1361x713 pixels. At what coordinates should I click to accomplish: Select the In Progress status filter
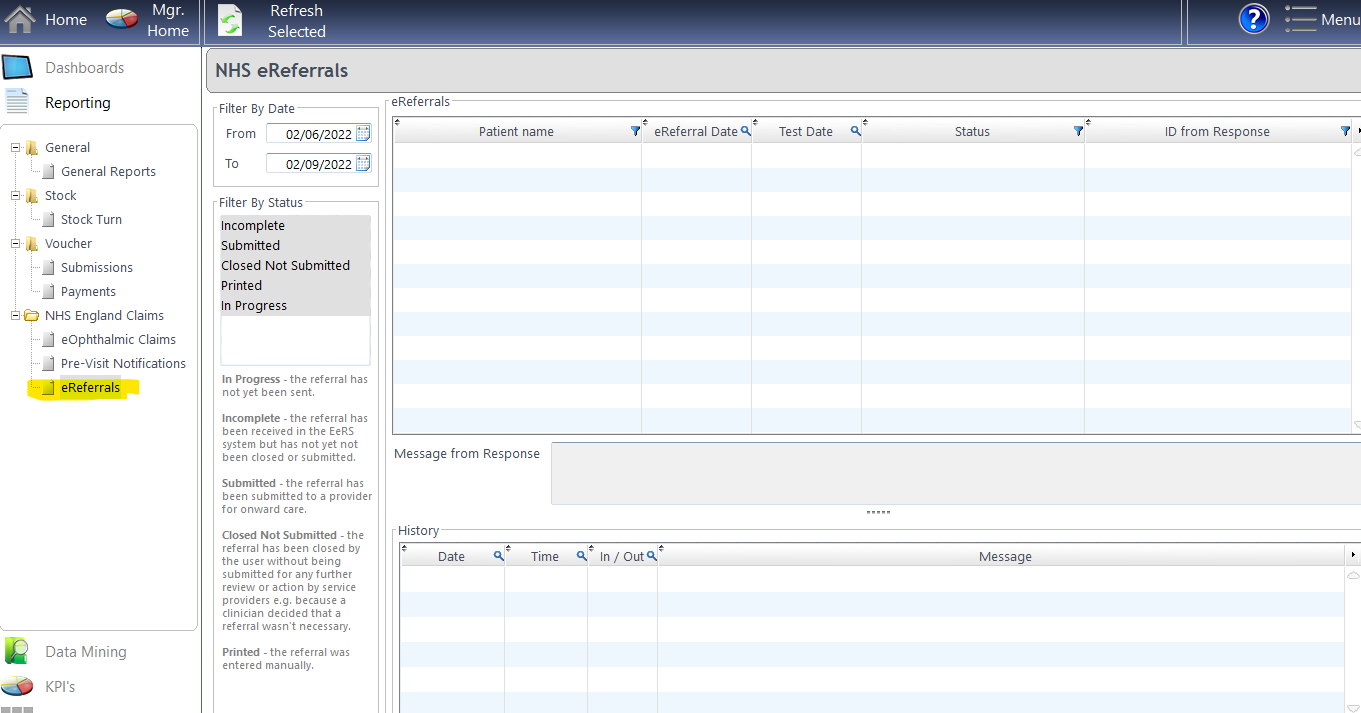(295, 306)
